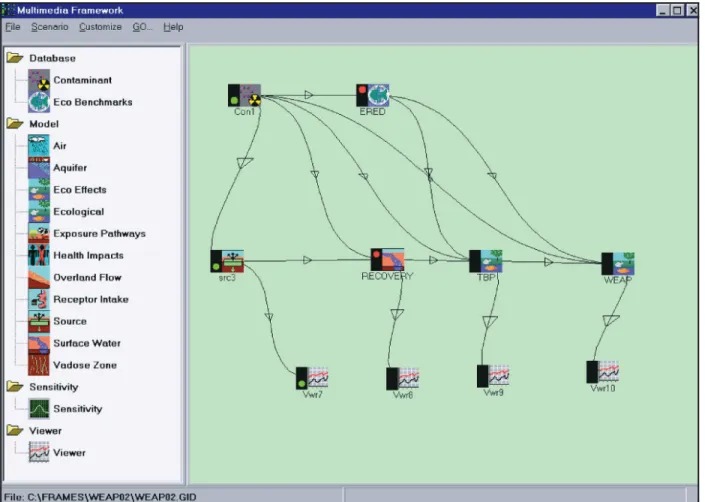The width and height of the screenshot is (705, 502).
Task: Close the Multimedia Framework window
Action: coord(692,10)
